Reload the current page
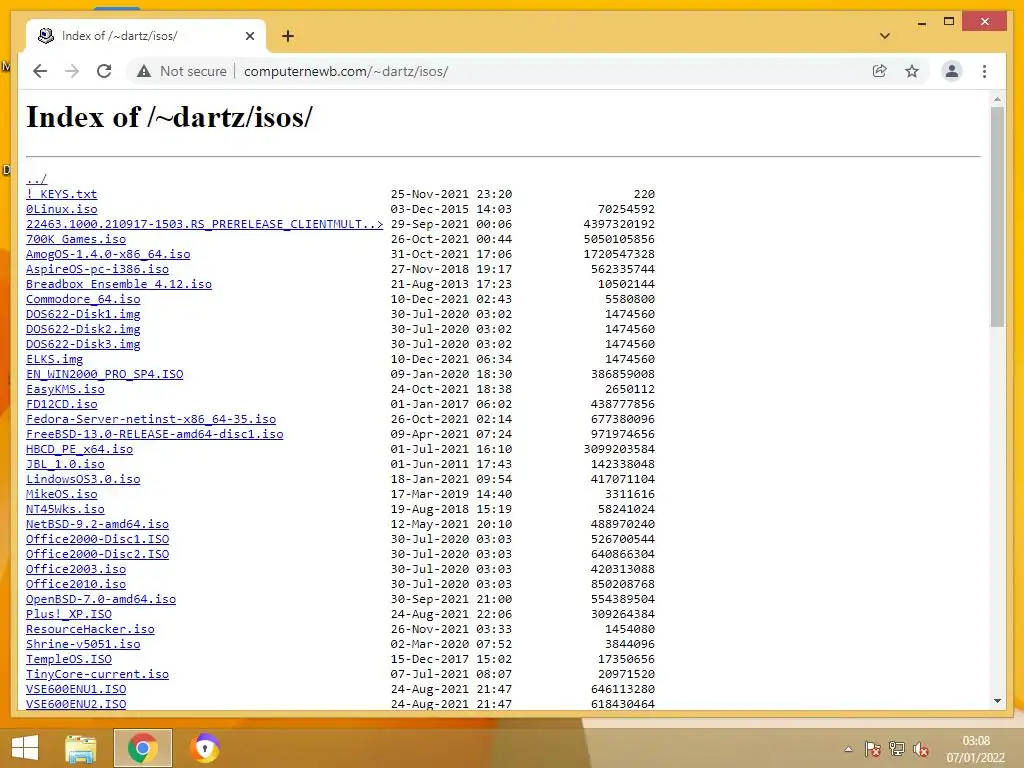Viewport: 1024px width, 768px height. tap(104, 71)
